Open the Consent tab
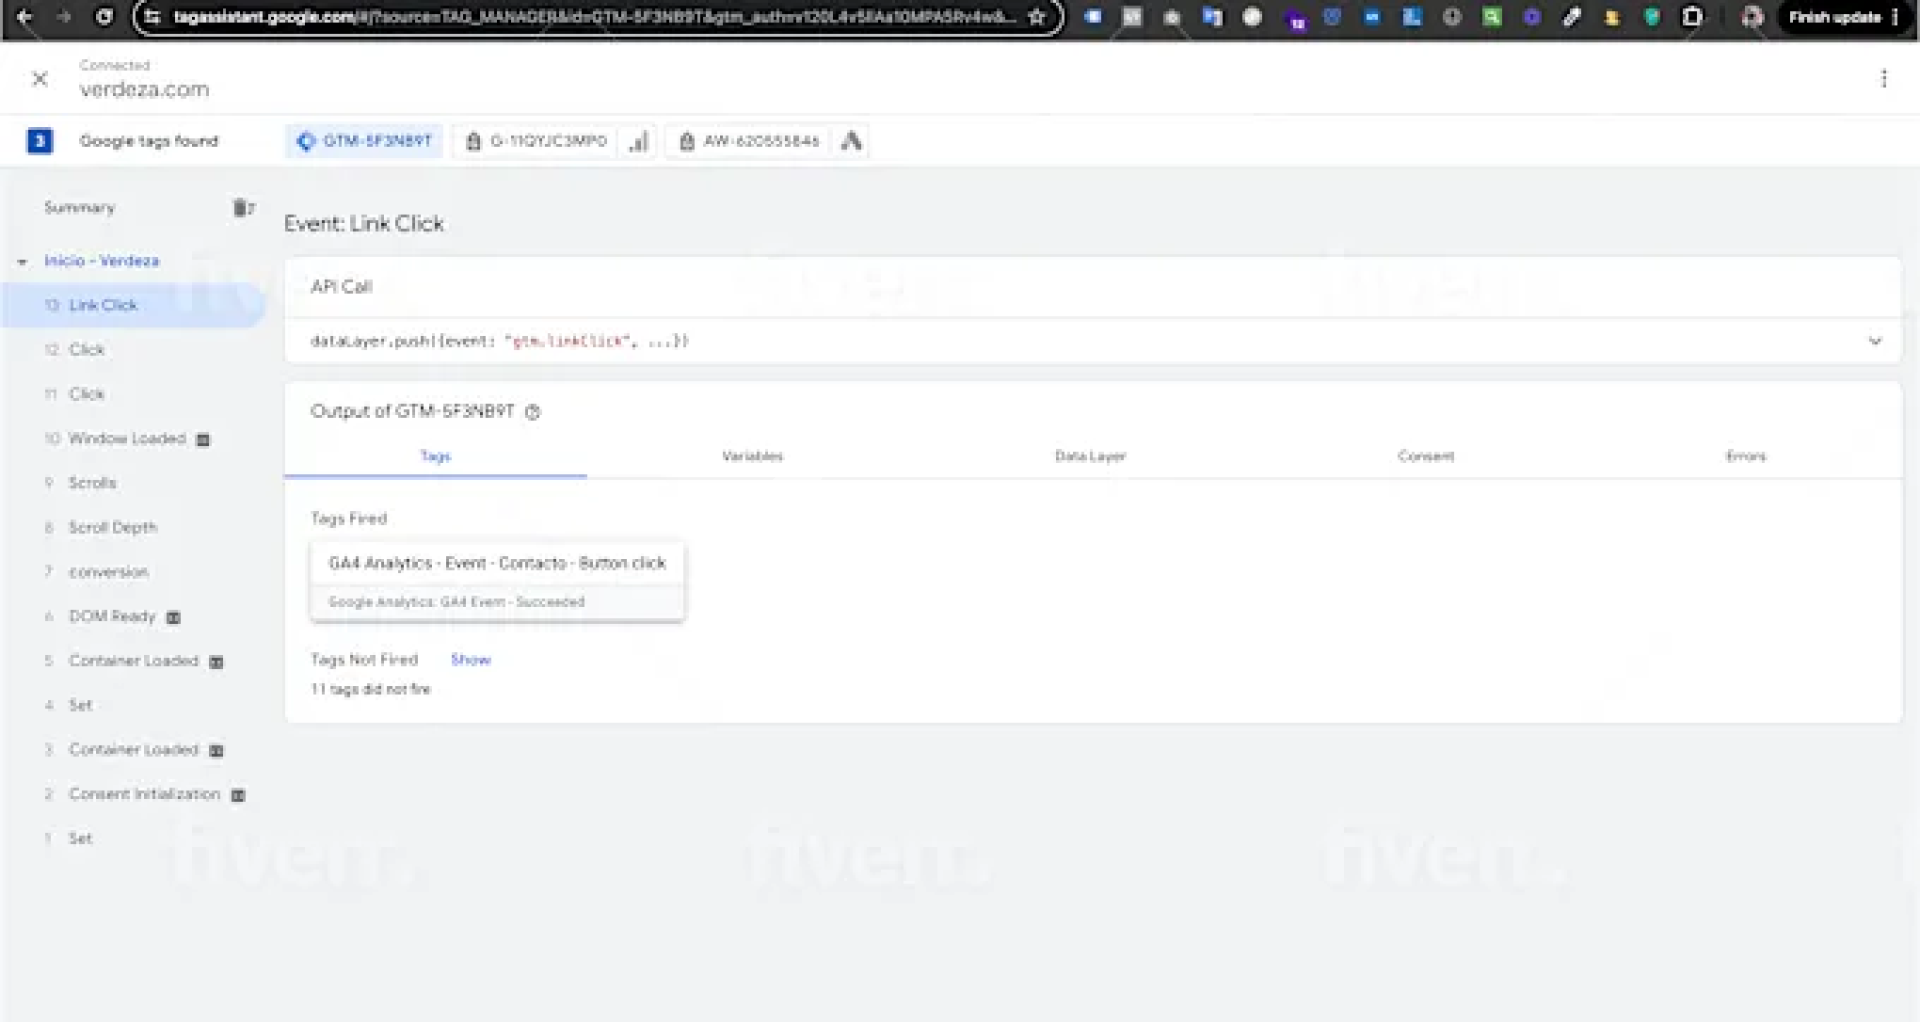The height and width of the screenshot is (1022, 1920). pyautogui.click(x=1425, y=456)
